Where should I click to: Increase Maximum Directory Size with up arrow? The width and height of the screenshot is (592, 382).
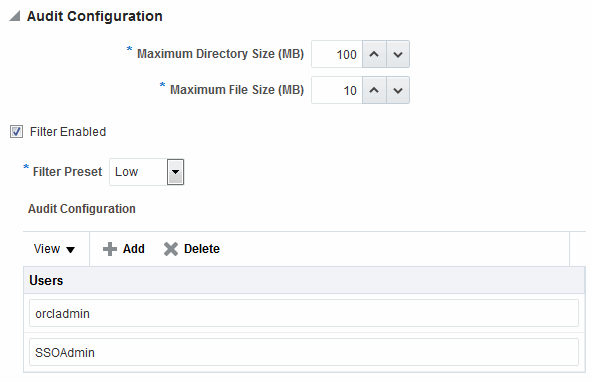pos(374,54)
